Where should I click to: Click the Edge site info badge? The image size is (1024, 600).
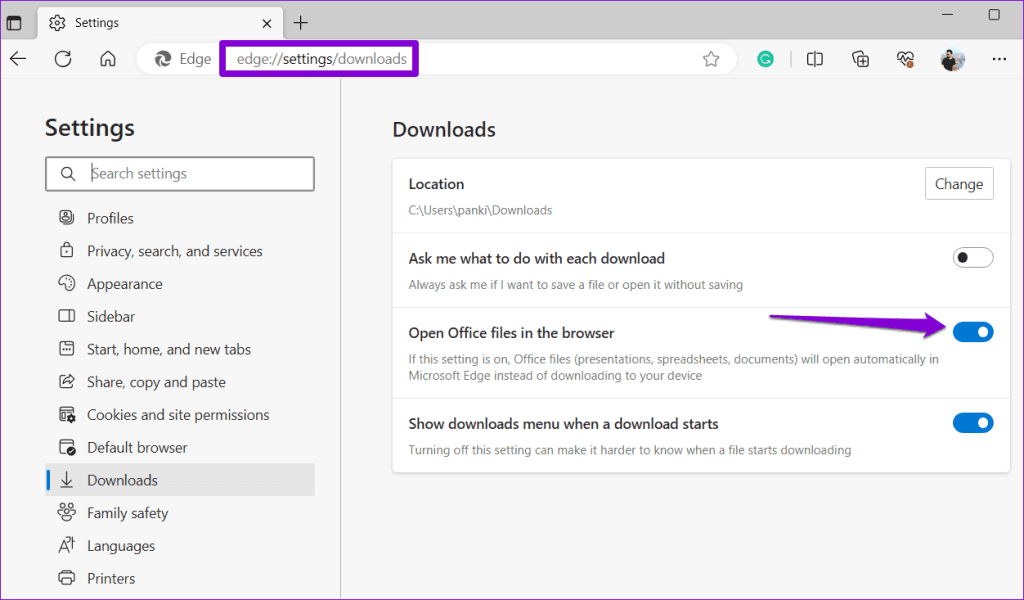(185, 58)
